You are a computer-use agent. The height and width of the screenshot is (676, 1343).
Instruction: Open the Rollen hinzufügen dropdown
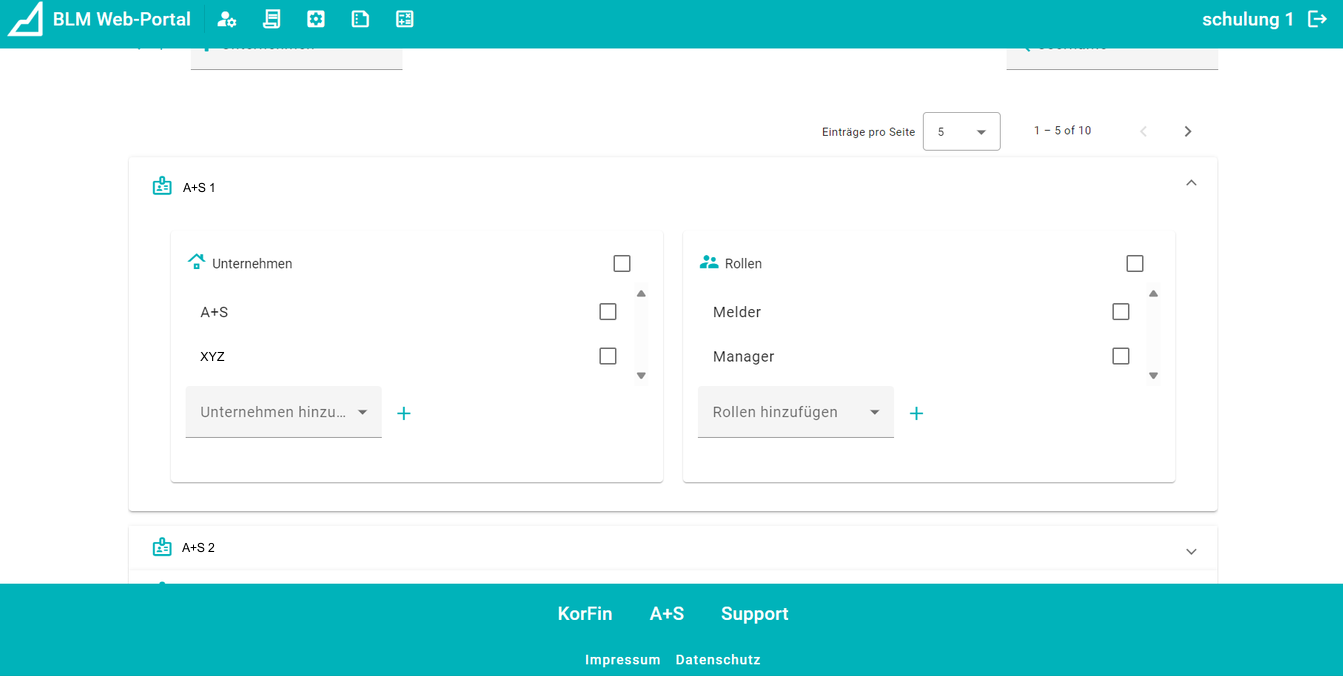795,412
